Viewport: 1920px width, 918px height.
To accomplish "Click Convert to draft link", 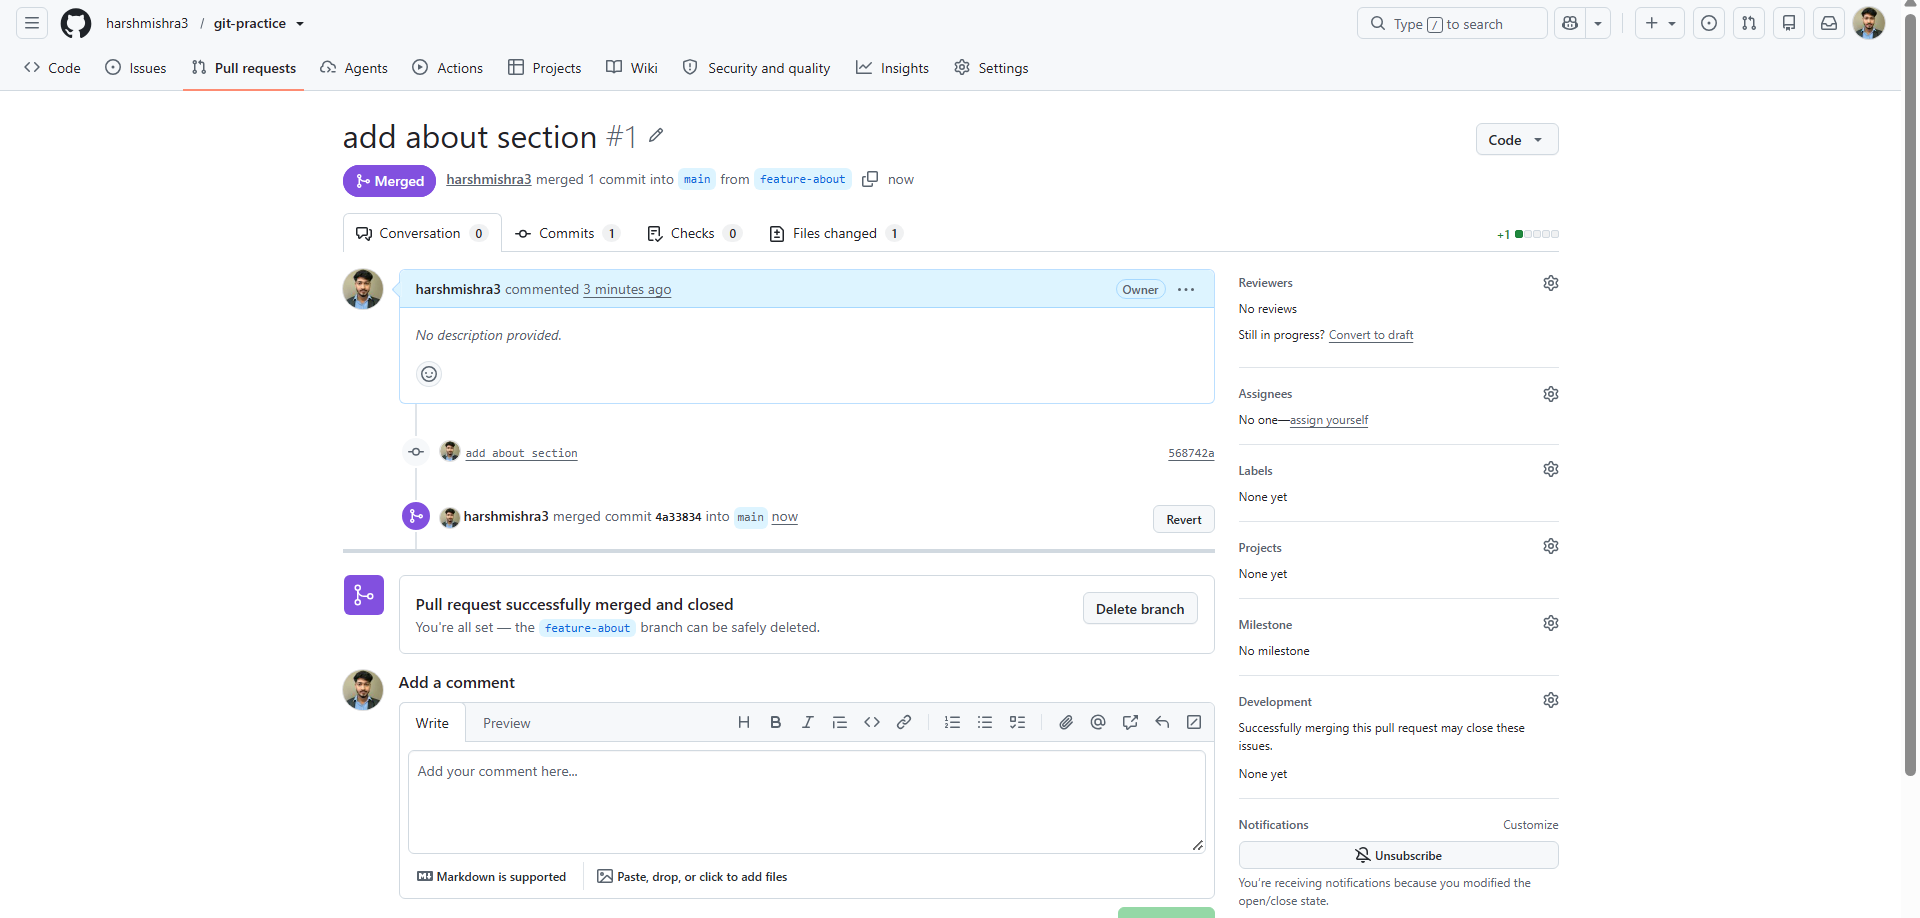I will [x=1371, y=335].
